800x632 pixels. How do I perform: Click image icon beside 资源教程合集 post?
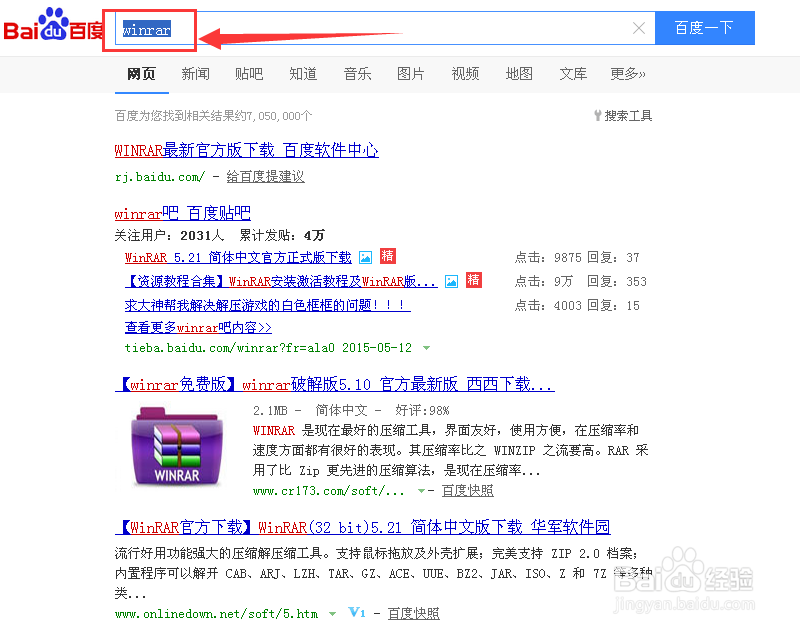[452, 282]
